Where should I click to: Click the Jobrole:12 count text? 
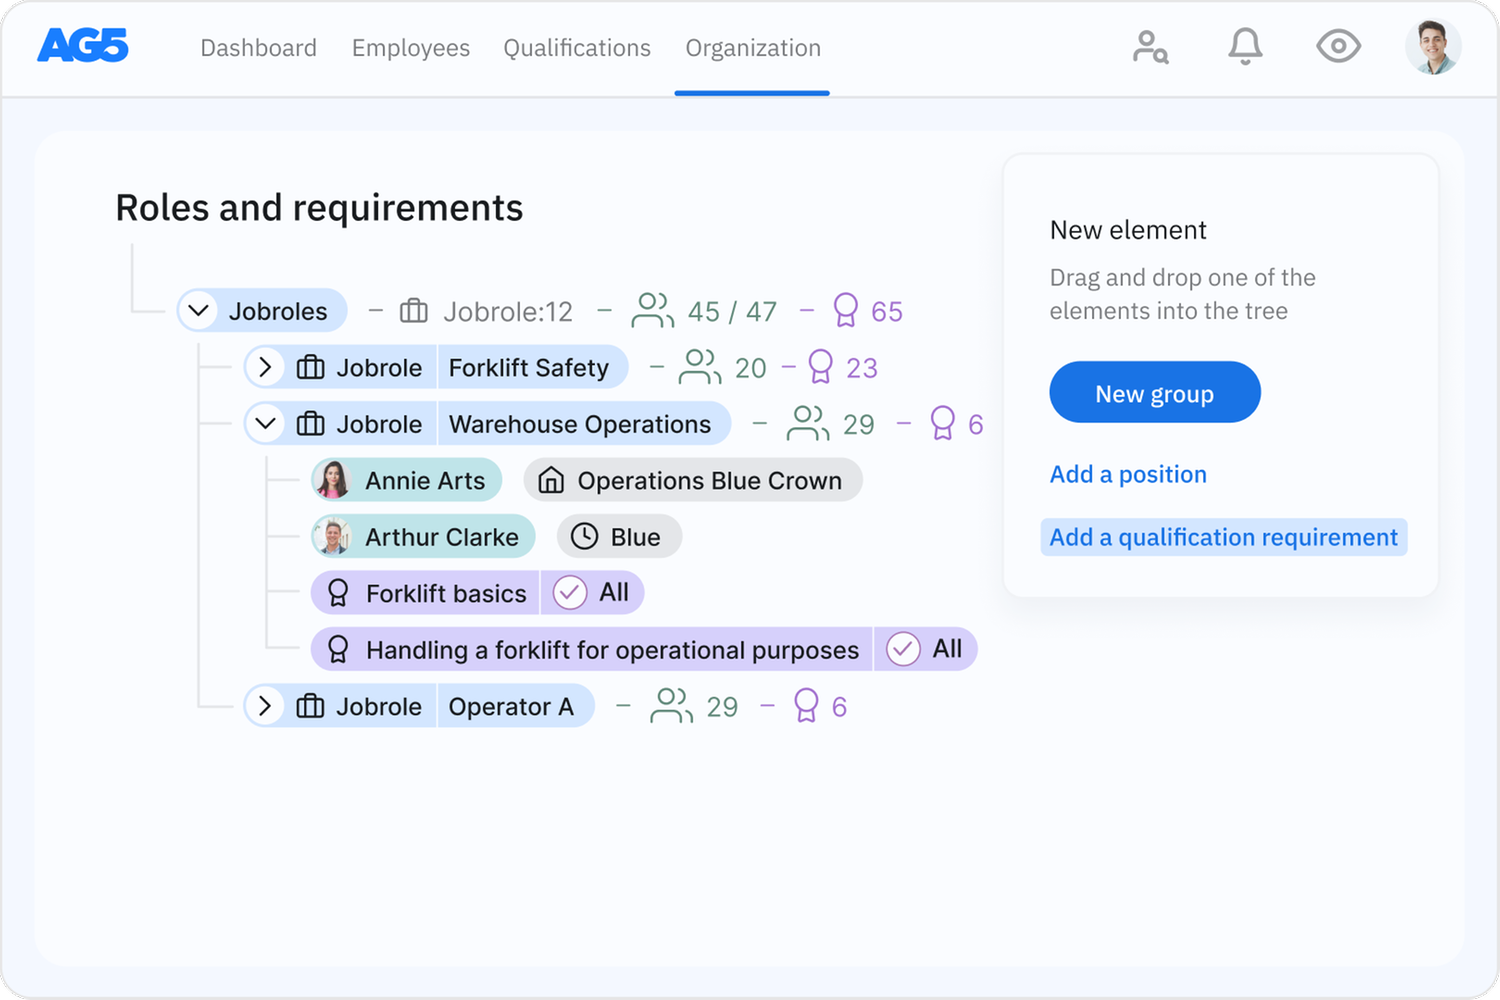pyautogui.click(x=508, y=312)
